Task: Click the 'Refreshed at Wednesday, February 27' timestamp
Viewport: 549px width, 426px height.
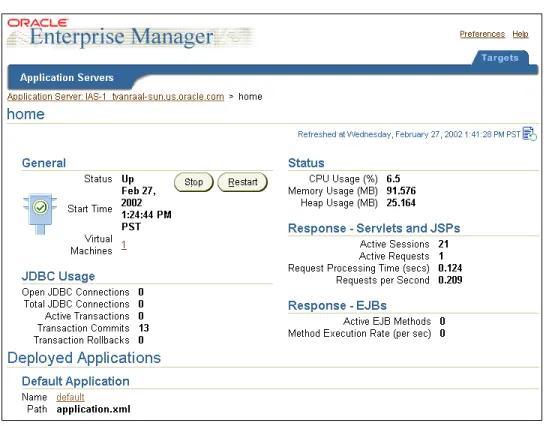Action: tap(409, 134)
